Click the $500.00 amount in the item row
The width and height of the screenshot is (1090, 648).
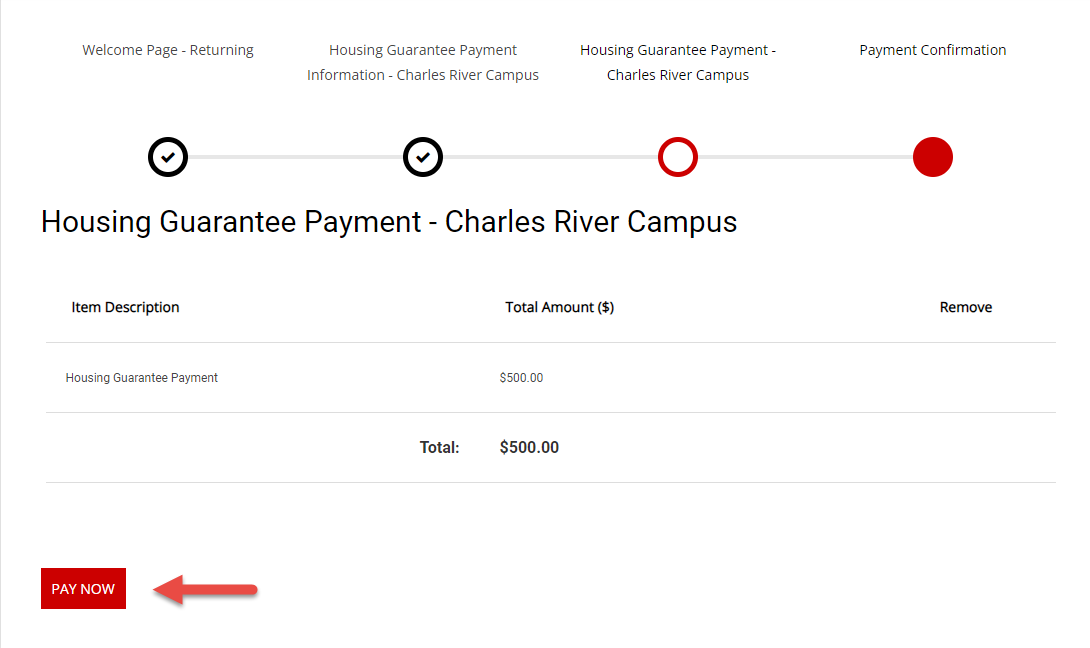(521, 378)
